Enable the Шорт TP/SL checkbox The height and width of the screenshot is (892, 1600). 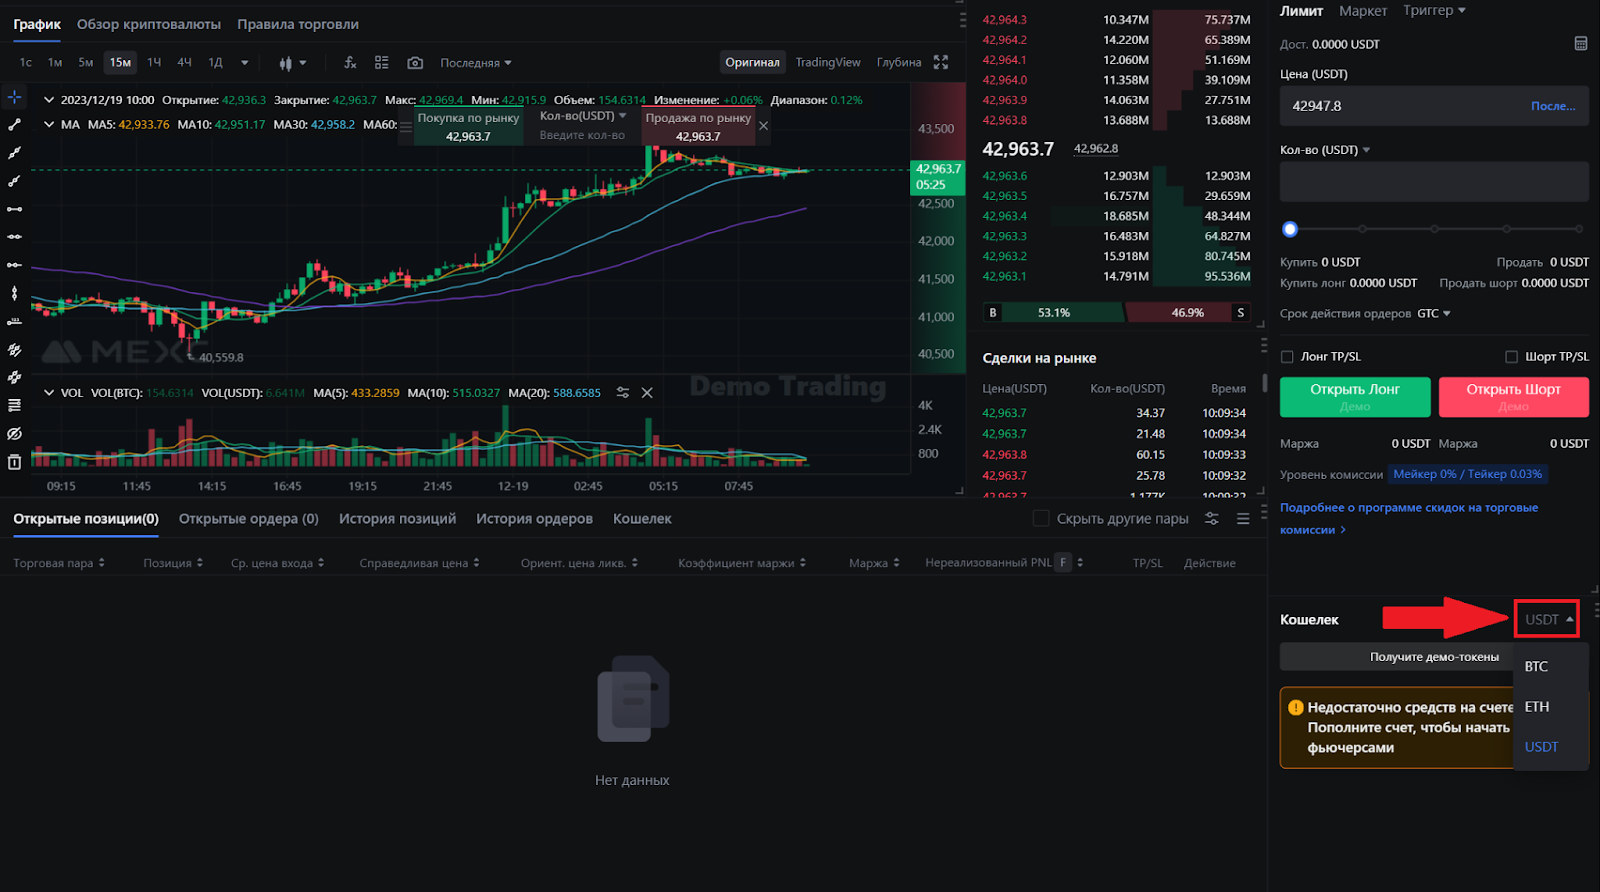coord(1511,357)
